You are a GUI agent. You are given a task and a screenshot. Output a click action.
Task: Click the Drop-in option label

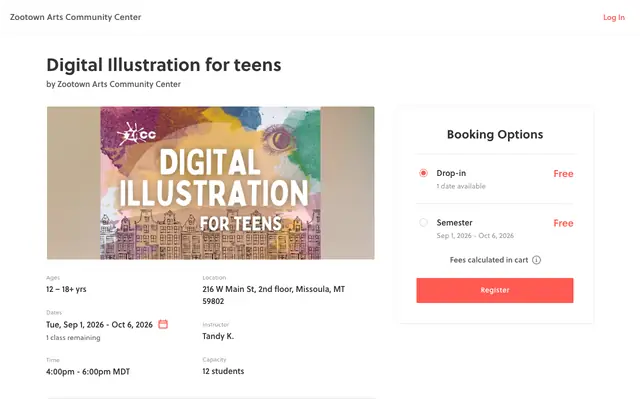[451, 173]
